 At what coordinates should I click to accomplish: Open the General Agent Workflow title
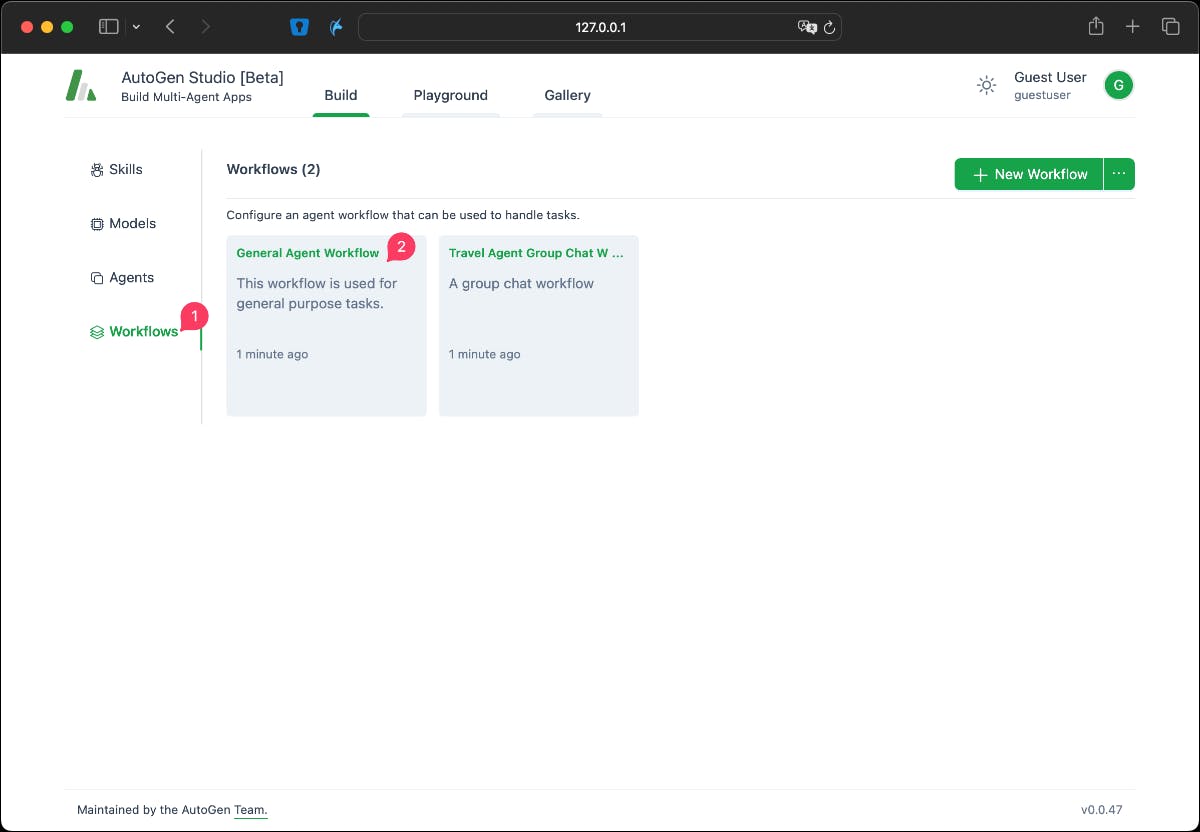pyautogui.click(x=308, y=253)
